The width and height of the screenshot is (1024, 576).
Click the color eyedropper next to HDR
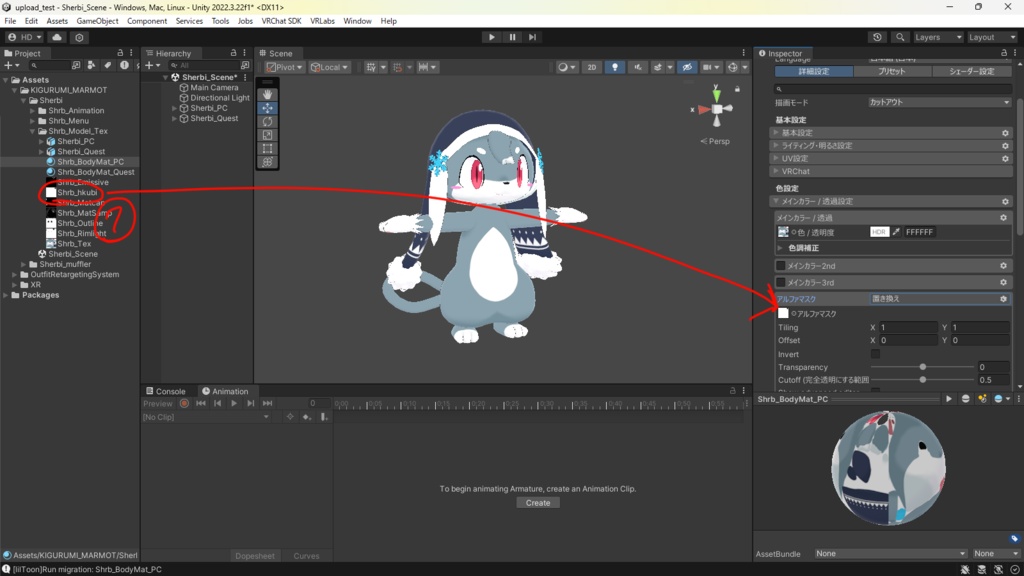[x=896, y=232]
